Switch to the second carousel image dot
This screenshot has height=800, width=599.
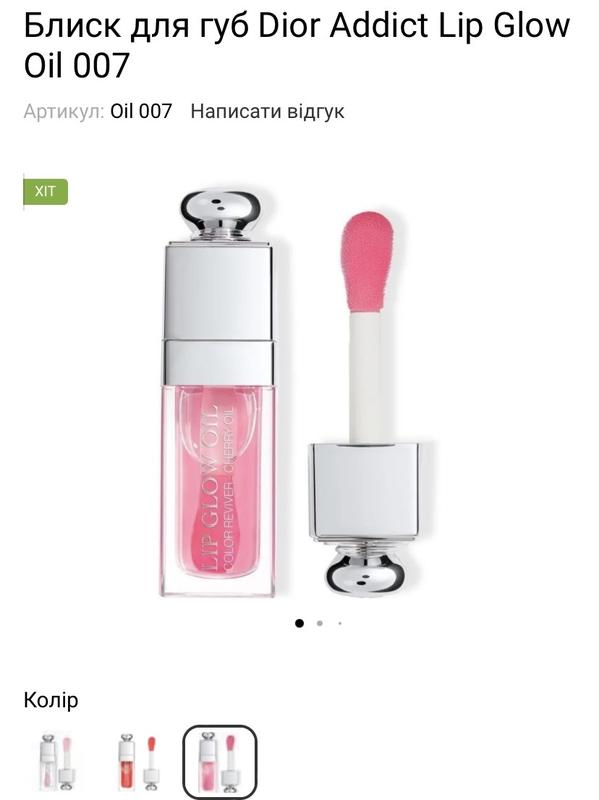tap(319, 623)
